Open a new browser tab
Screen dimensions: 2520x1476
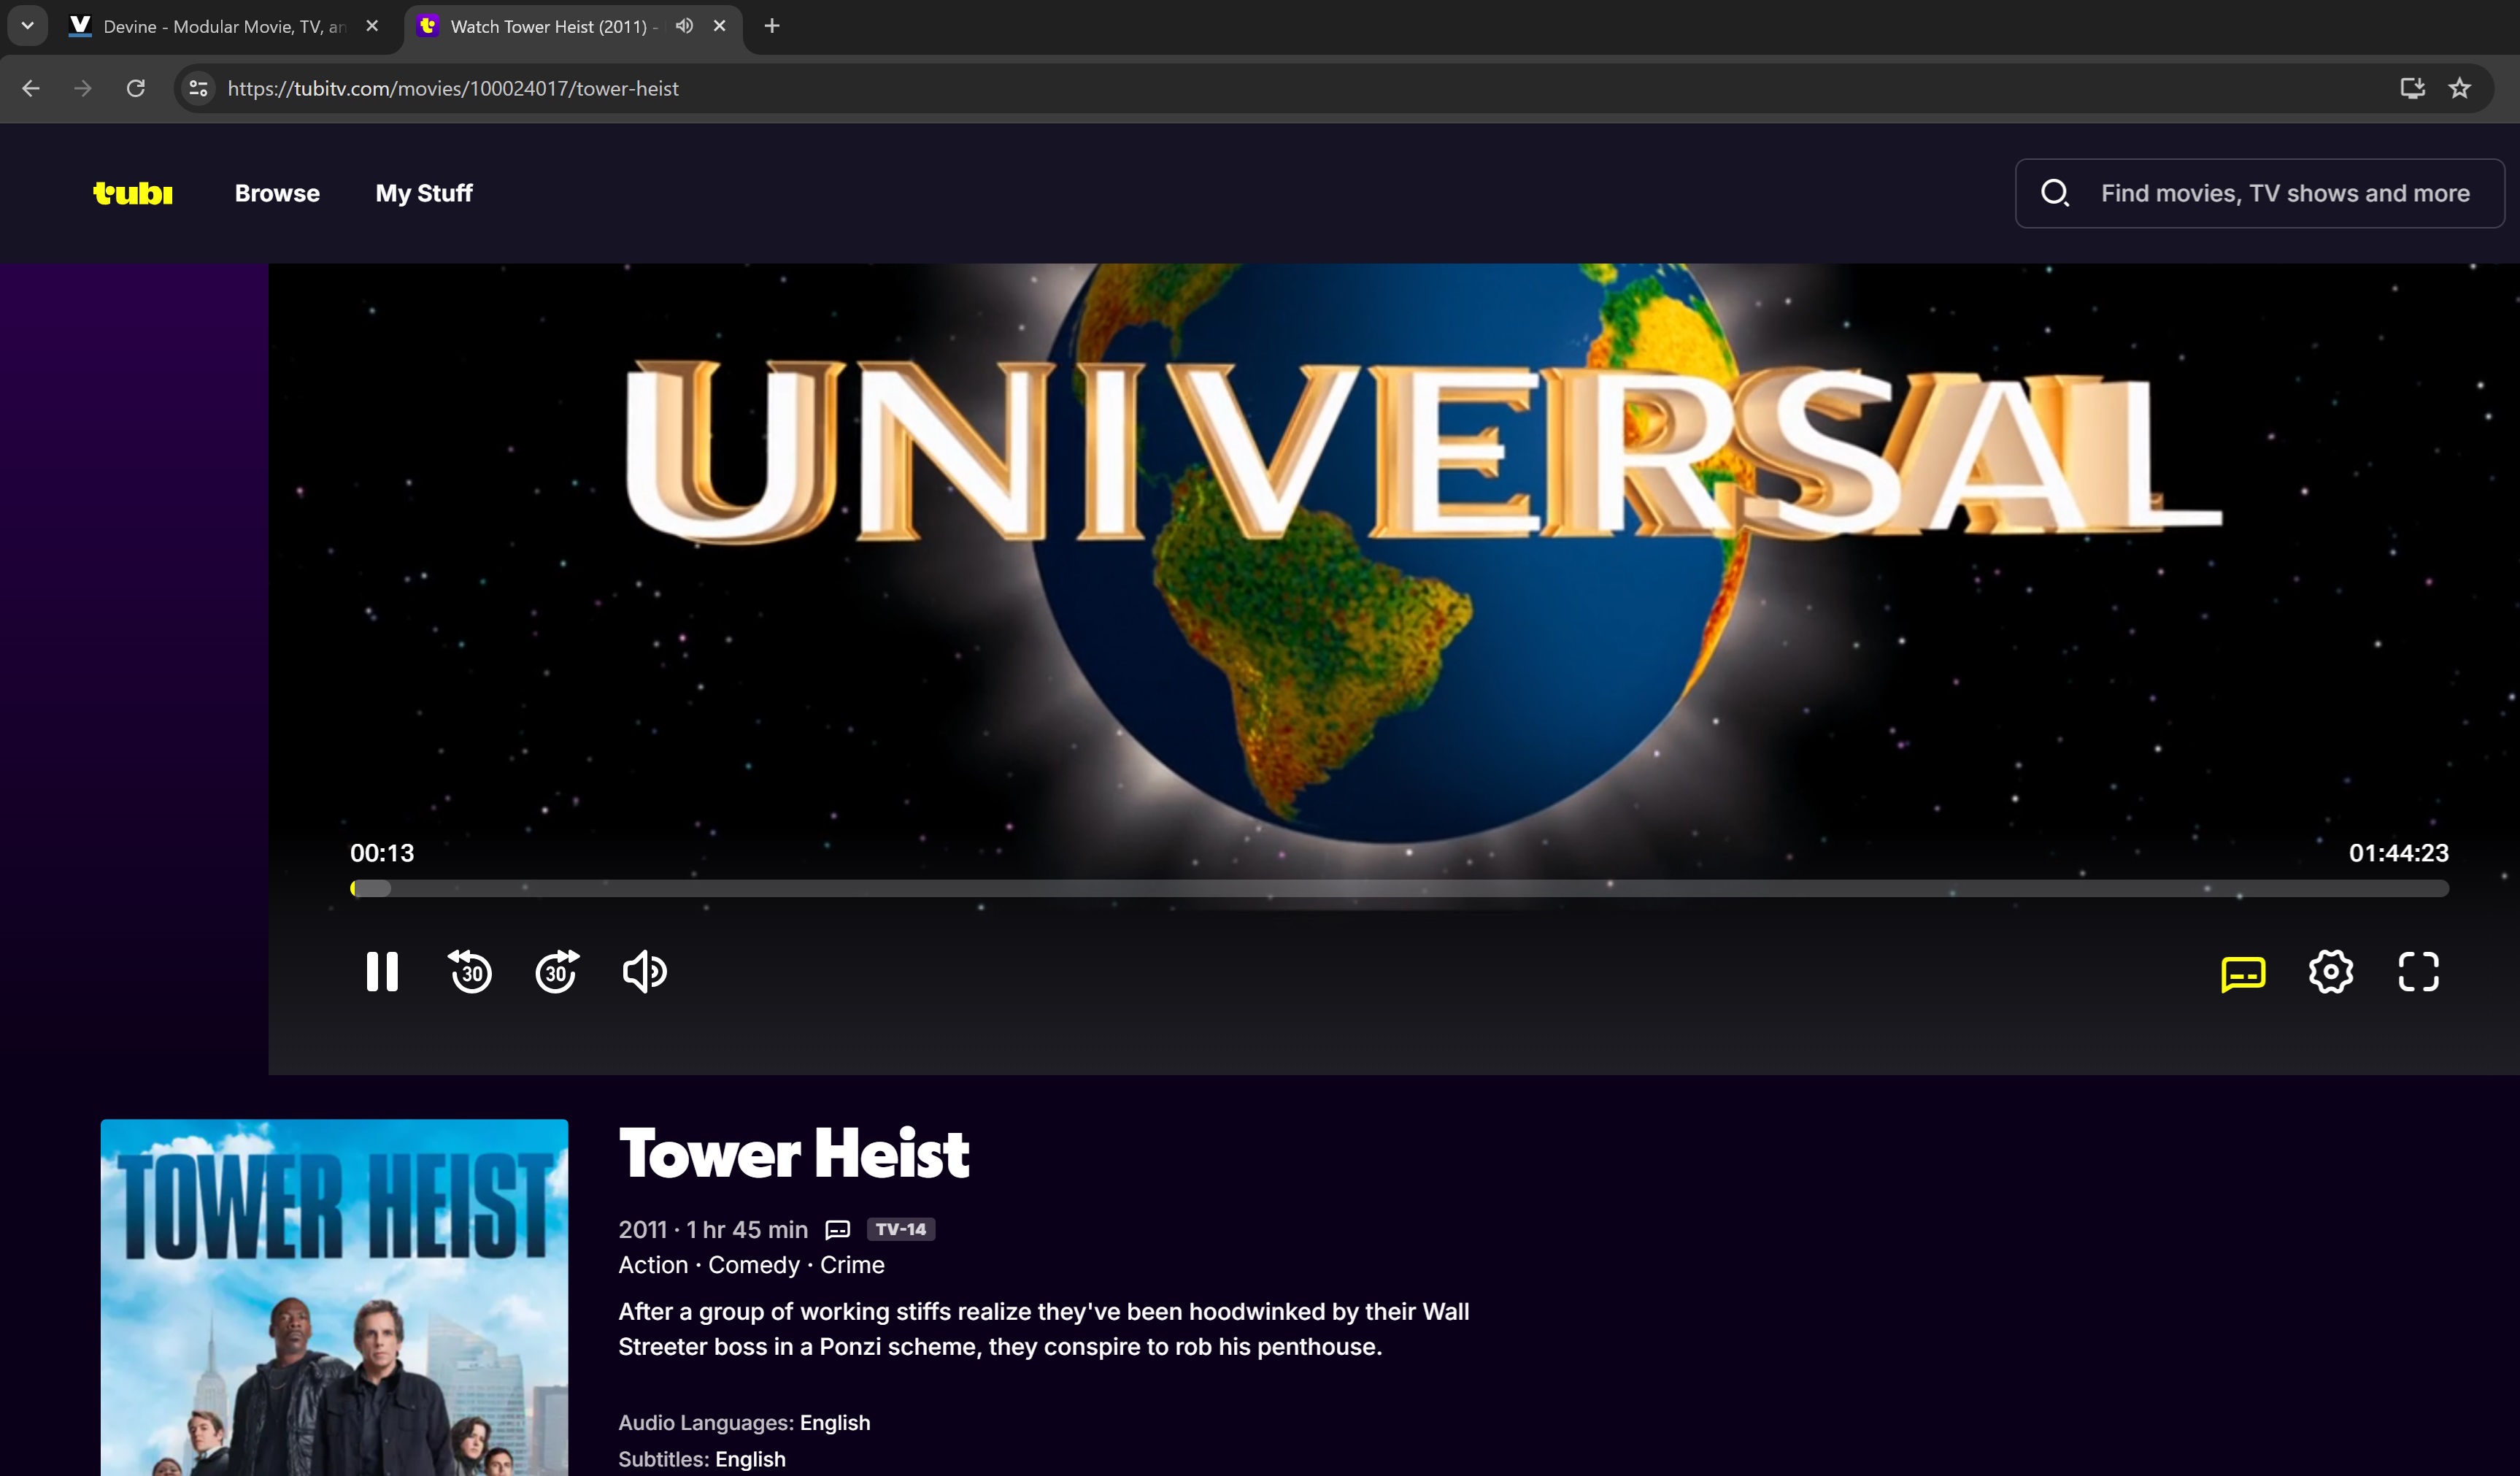tap(771, 26)
